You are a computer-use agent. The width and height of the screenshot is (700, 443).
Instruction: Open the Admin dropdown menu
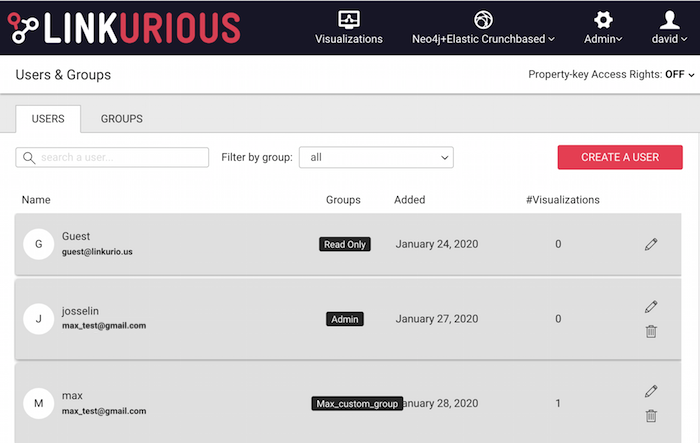pos(603,39)
